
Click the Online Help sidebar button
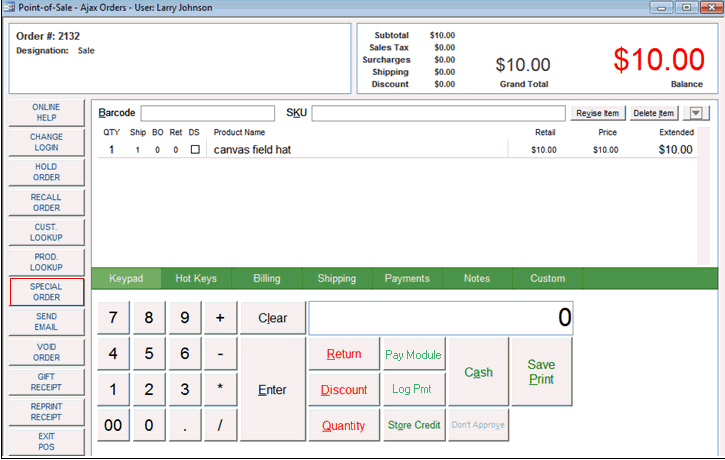click(46, 112)
